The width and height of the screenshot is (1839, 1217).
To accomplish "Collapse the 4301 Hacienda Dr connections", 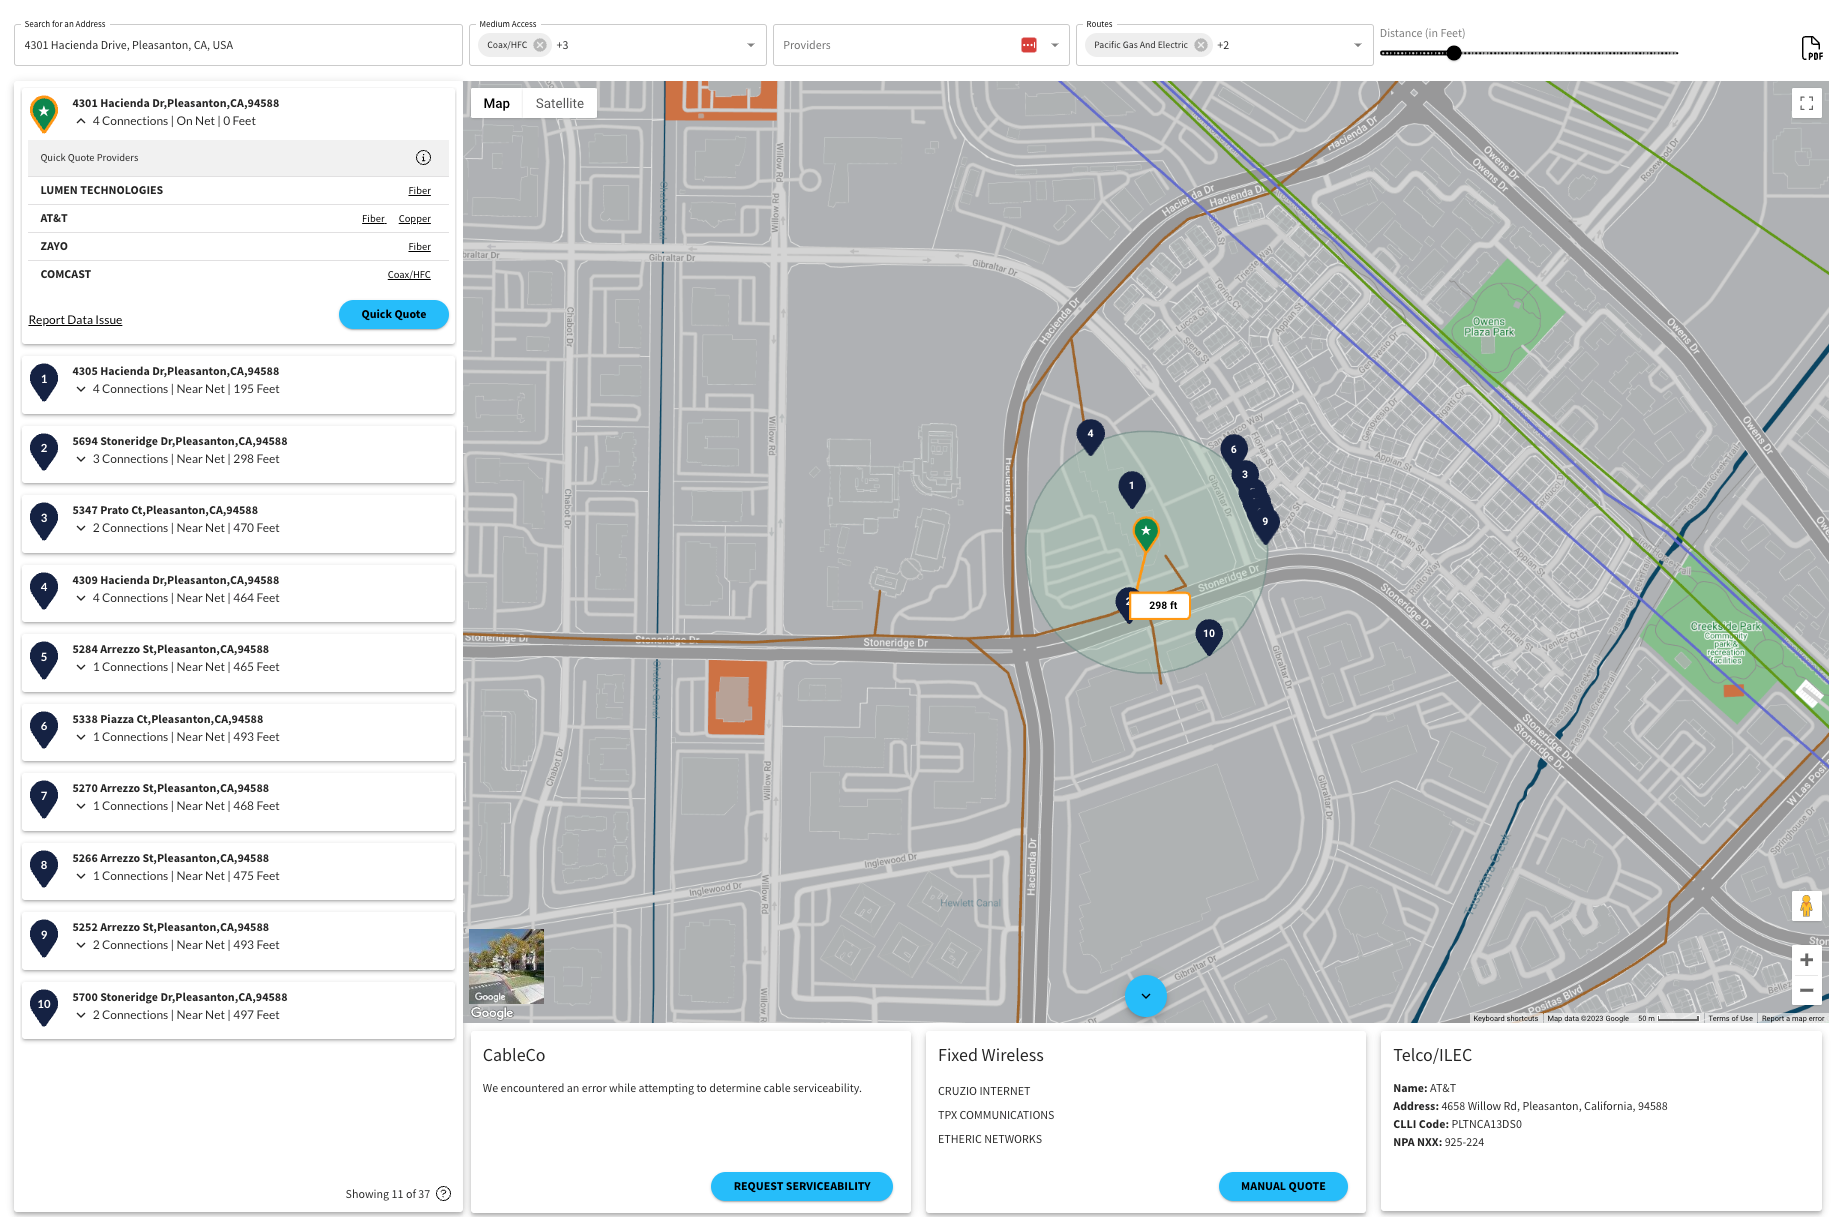I will coord(81,121).
